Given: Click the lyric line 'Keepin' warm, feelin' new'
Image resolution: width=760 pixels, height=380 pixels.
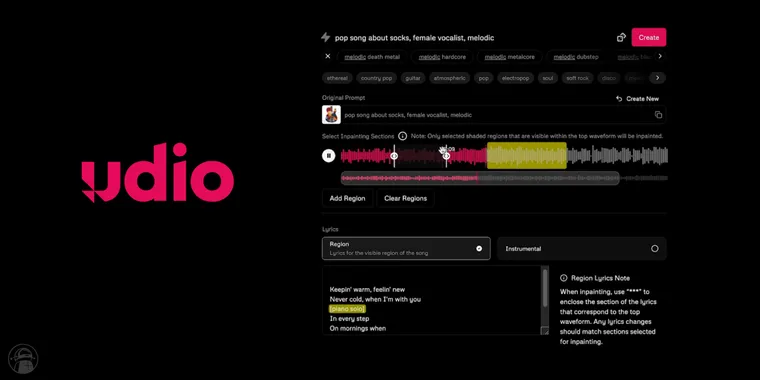Looking at the screenshot, I should pos(367,289).
